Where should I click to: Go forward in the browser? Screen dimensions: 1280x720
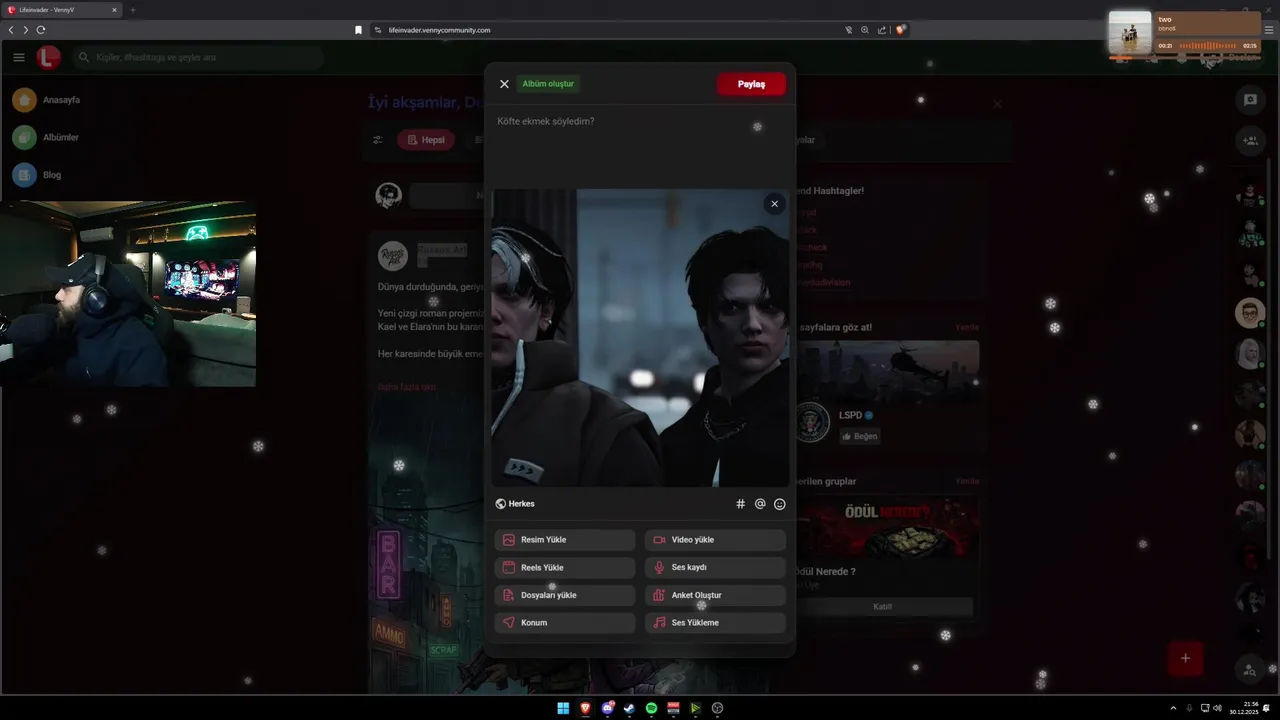(x=26, y=30)
